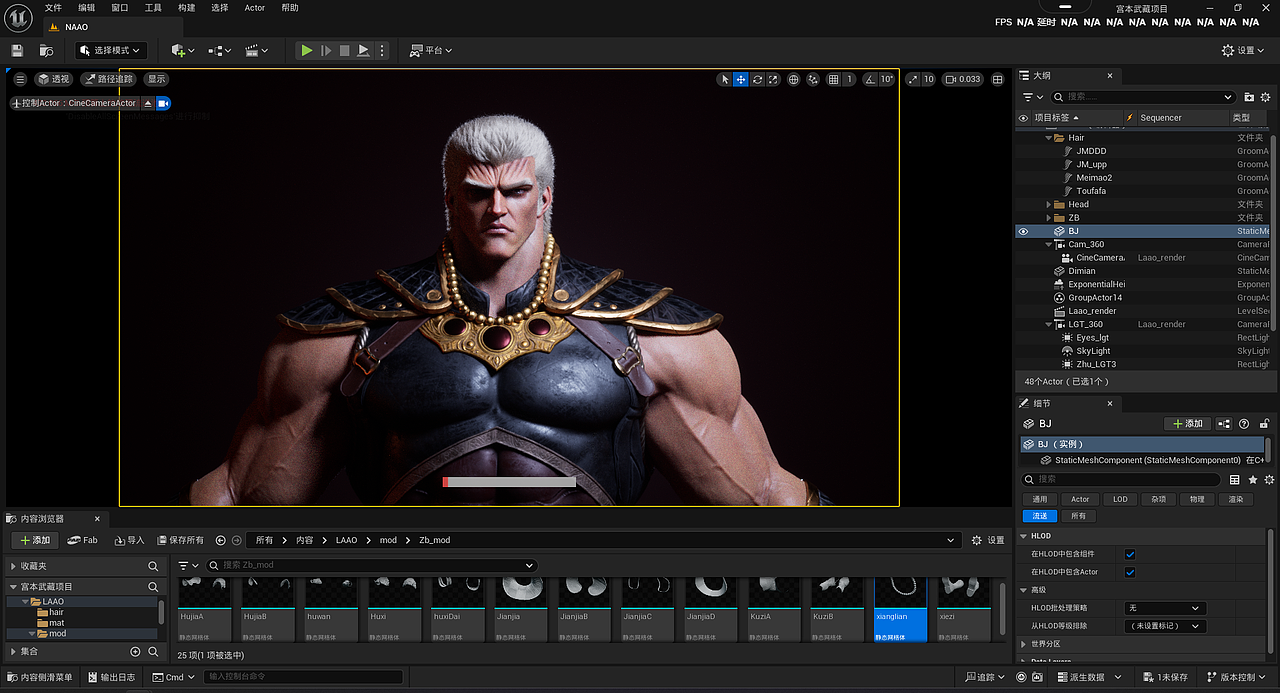
Task: Uncheck 在HLOD中包含Actor checkbox
Action: (x=1130, y=572)
